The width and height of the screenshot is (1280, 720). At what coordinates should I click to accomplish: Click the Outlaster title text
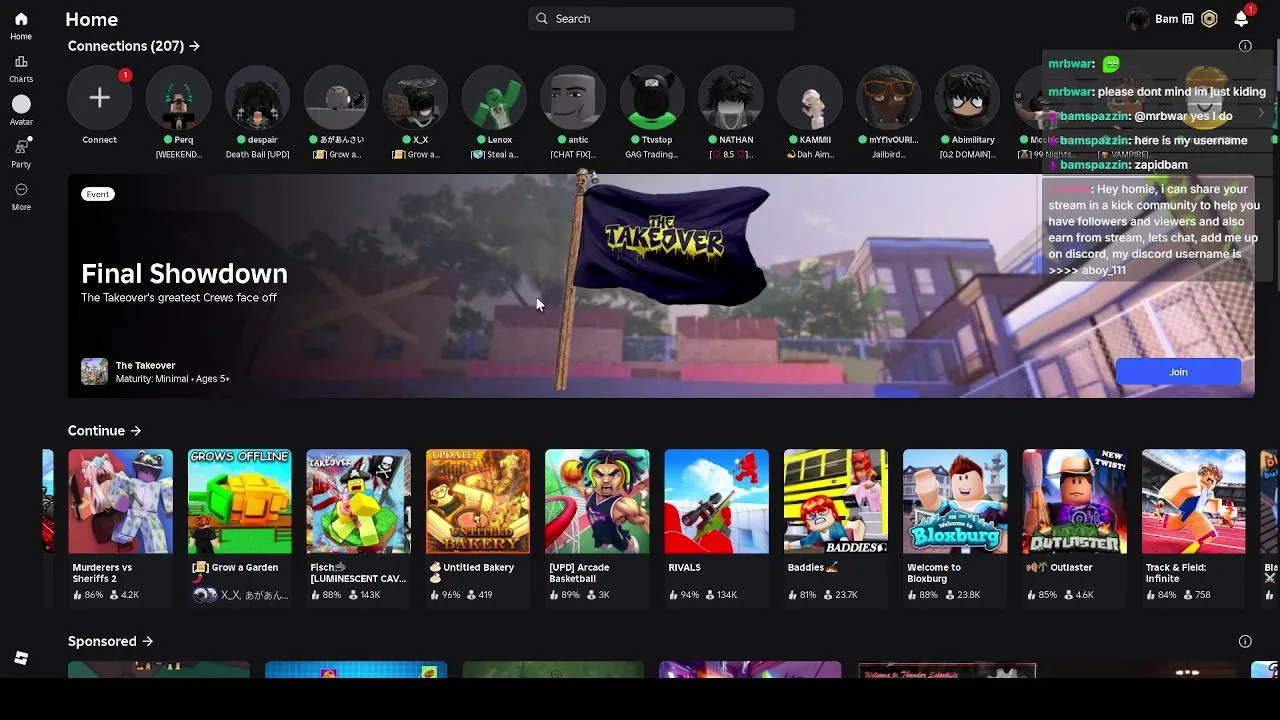[1071, 567]
